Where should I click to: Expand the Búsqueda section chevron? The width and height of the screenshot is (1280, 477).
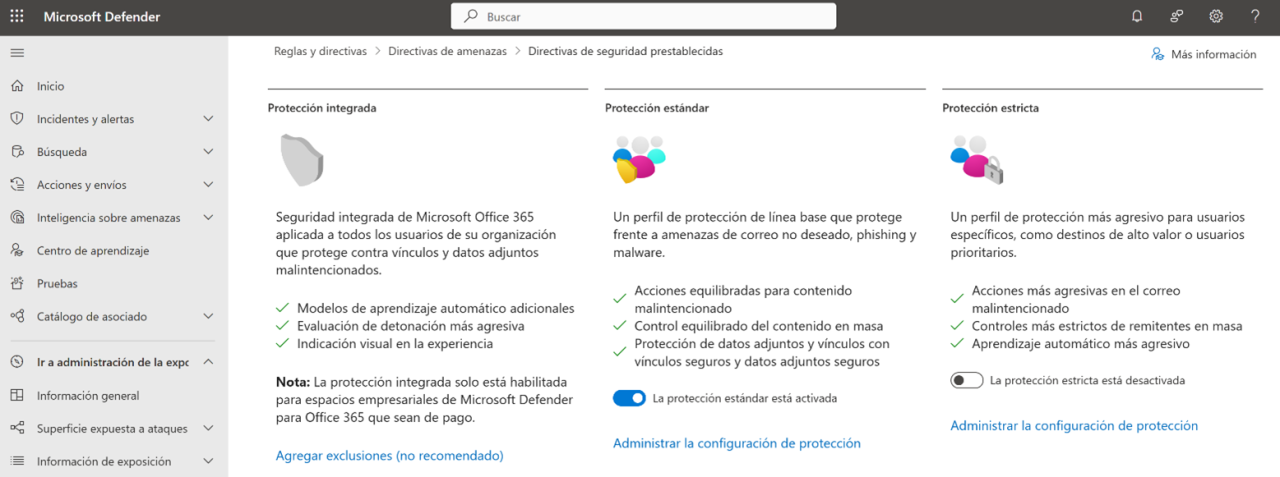pos(208,152)
